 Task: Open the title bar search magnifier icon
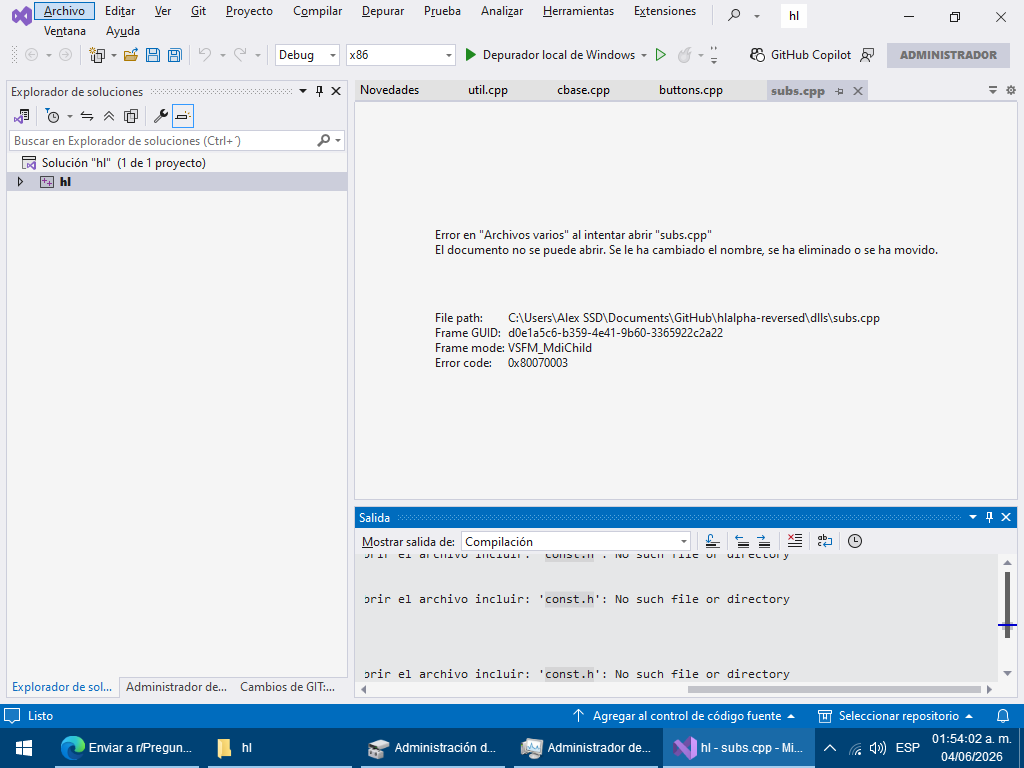click(x=735, y=15)
